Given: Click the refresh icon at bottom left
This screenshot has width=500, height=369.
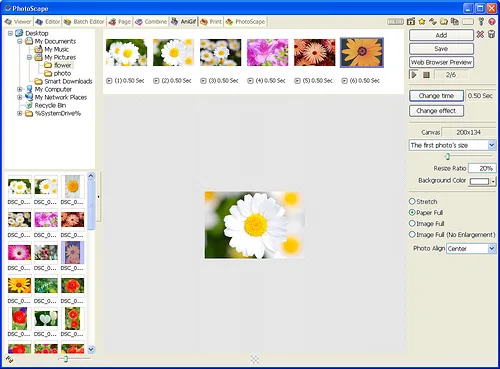Looking at the screenshot, I should [9, 359].
